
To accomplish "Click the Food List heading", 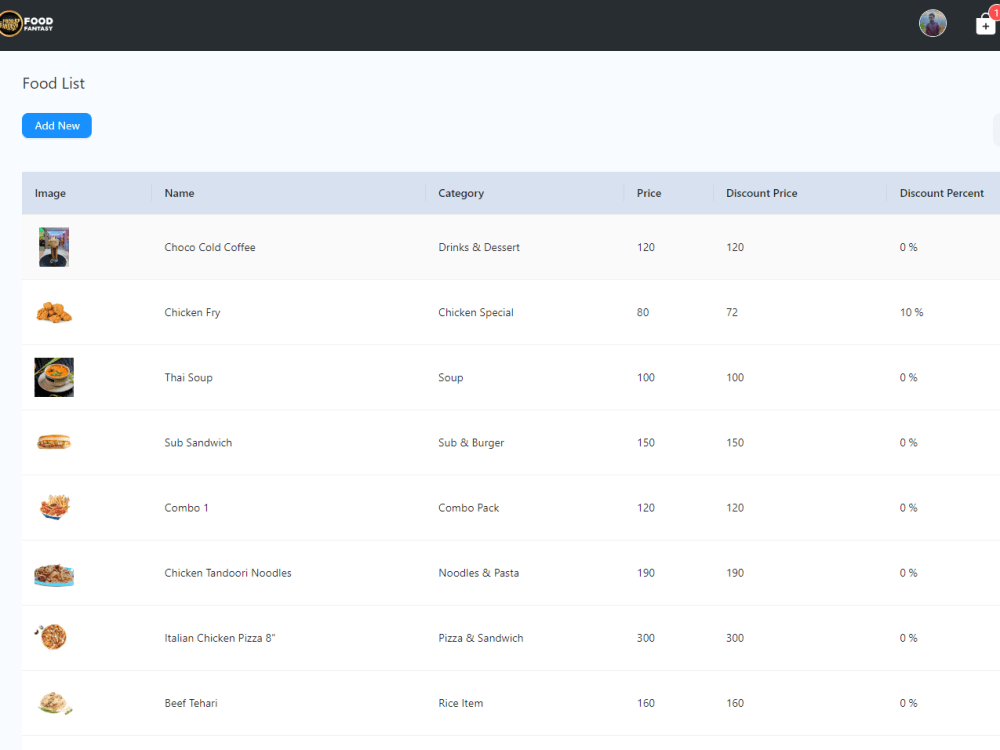I will point(54,84).
